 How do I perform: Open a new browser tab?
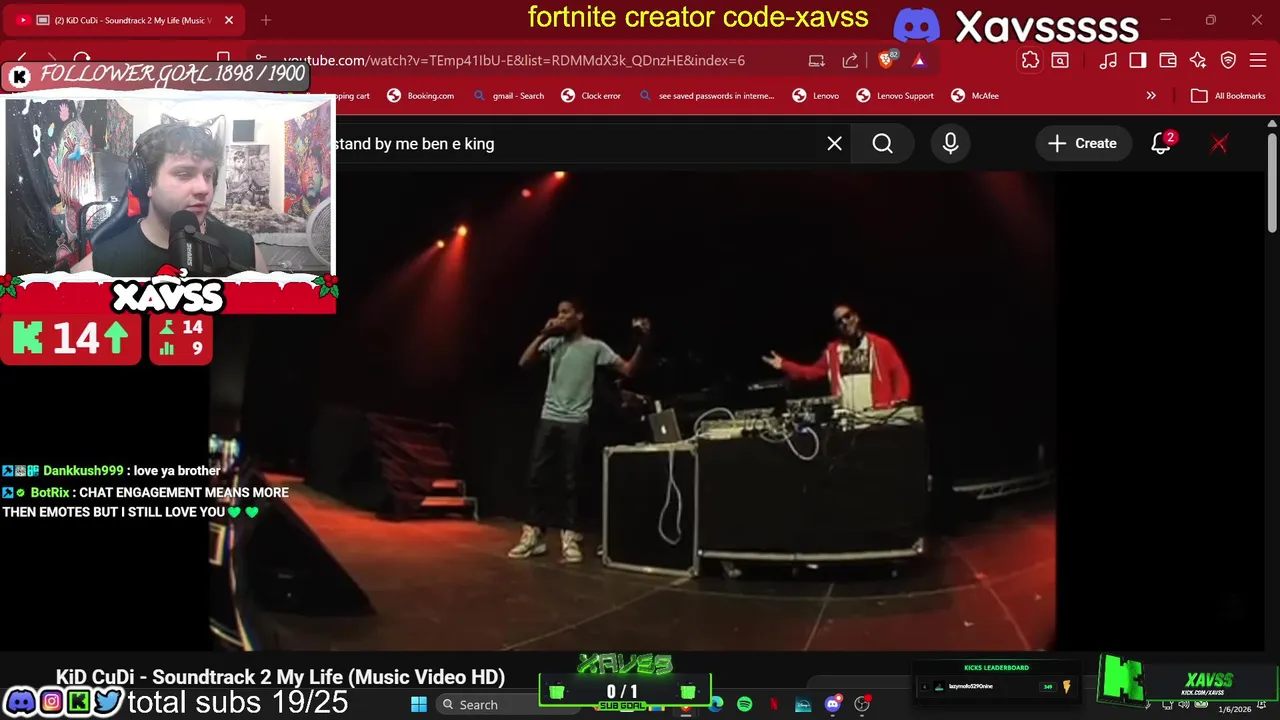(x=266, y=20)
